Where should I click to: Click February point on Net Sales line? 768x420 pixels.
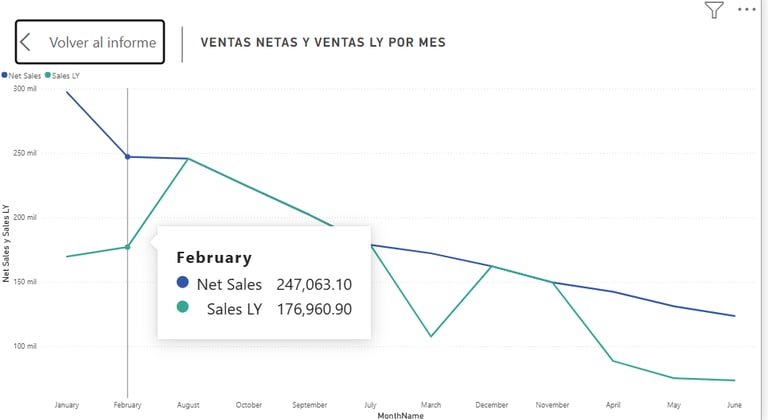pyautogui.click(x=127, y=156)
